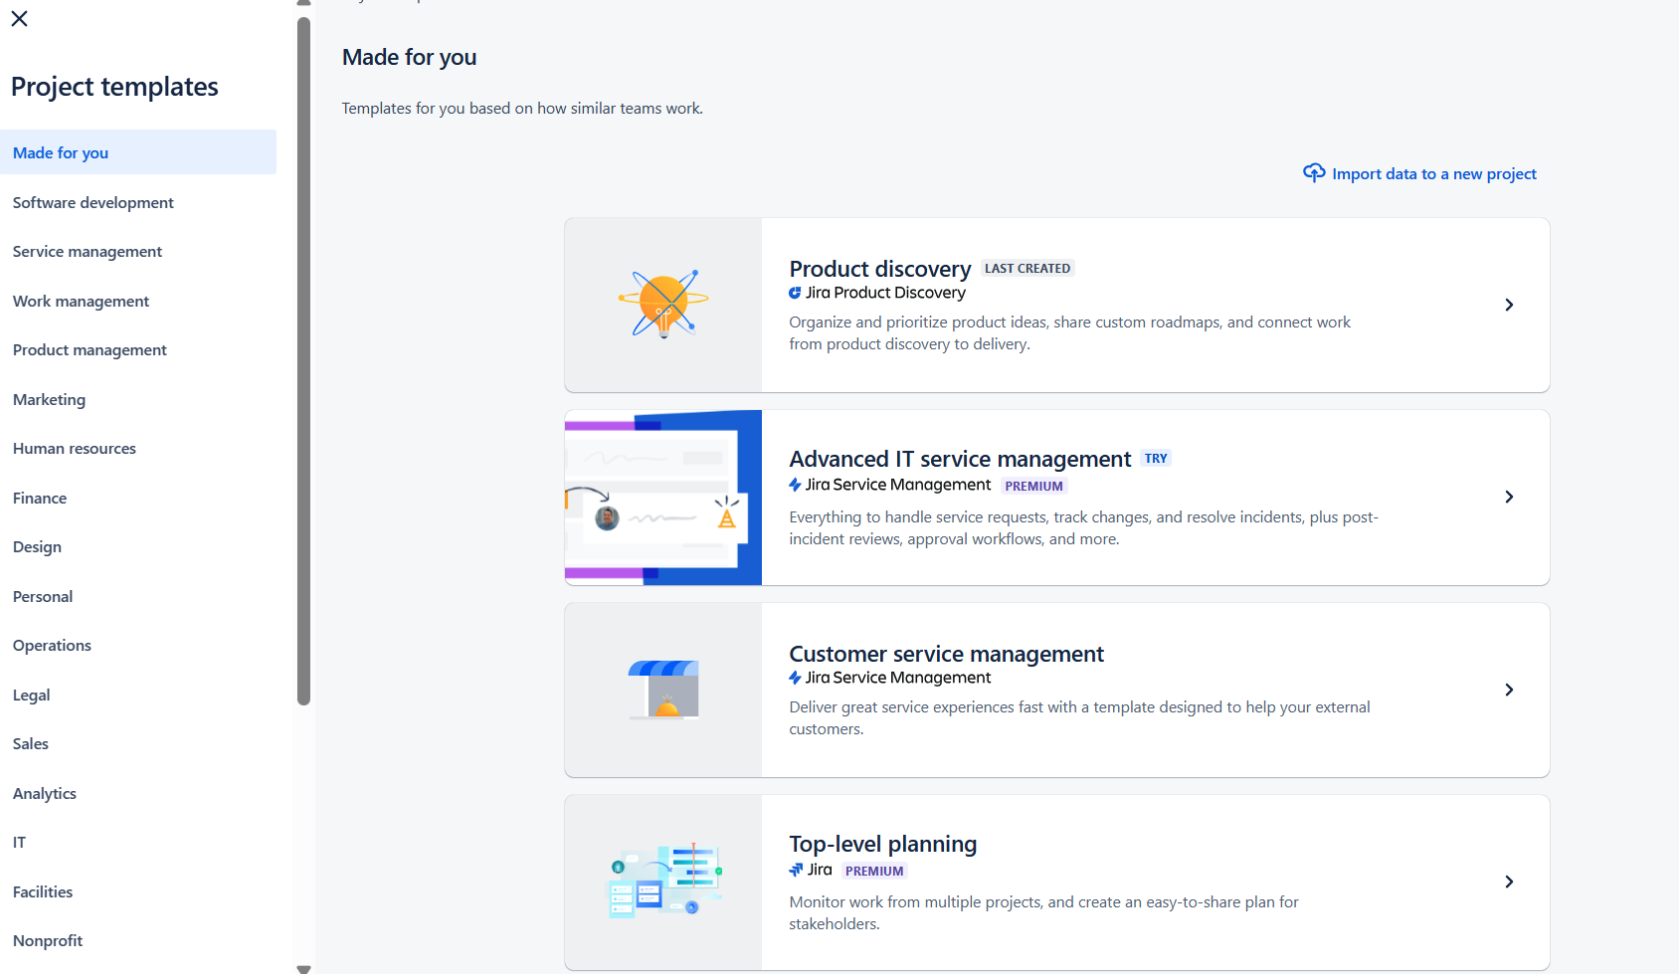
Task: Click the sidebar scroll down arrow
Action: point(304,968)
